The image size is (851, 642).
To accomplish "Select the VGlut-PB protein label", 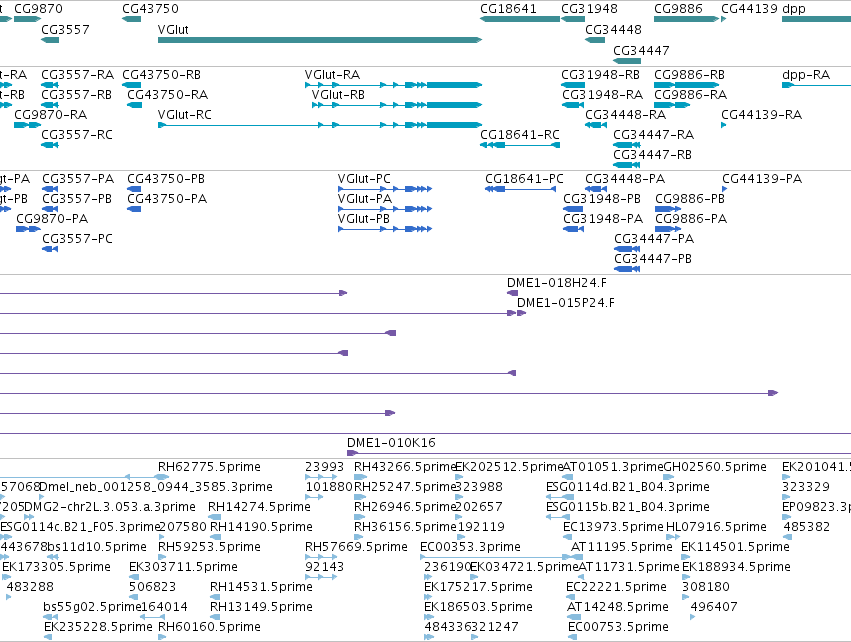I will pos(364,219).
